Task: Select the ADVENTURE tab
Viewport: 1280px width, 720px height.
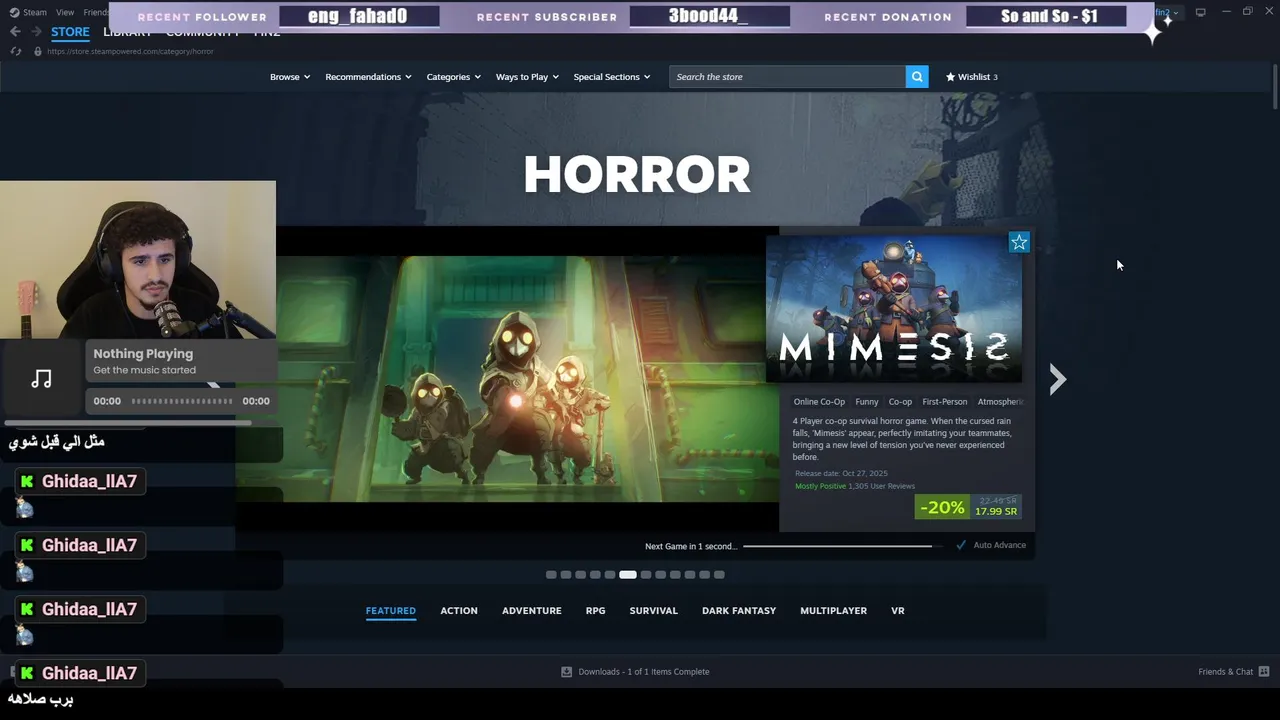Action: pos(532,611)
